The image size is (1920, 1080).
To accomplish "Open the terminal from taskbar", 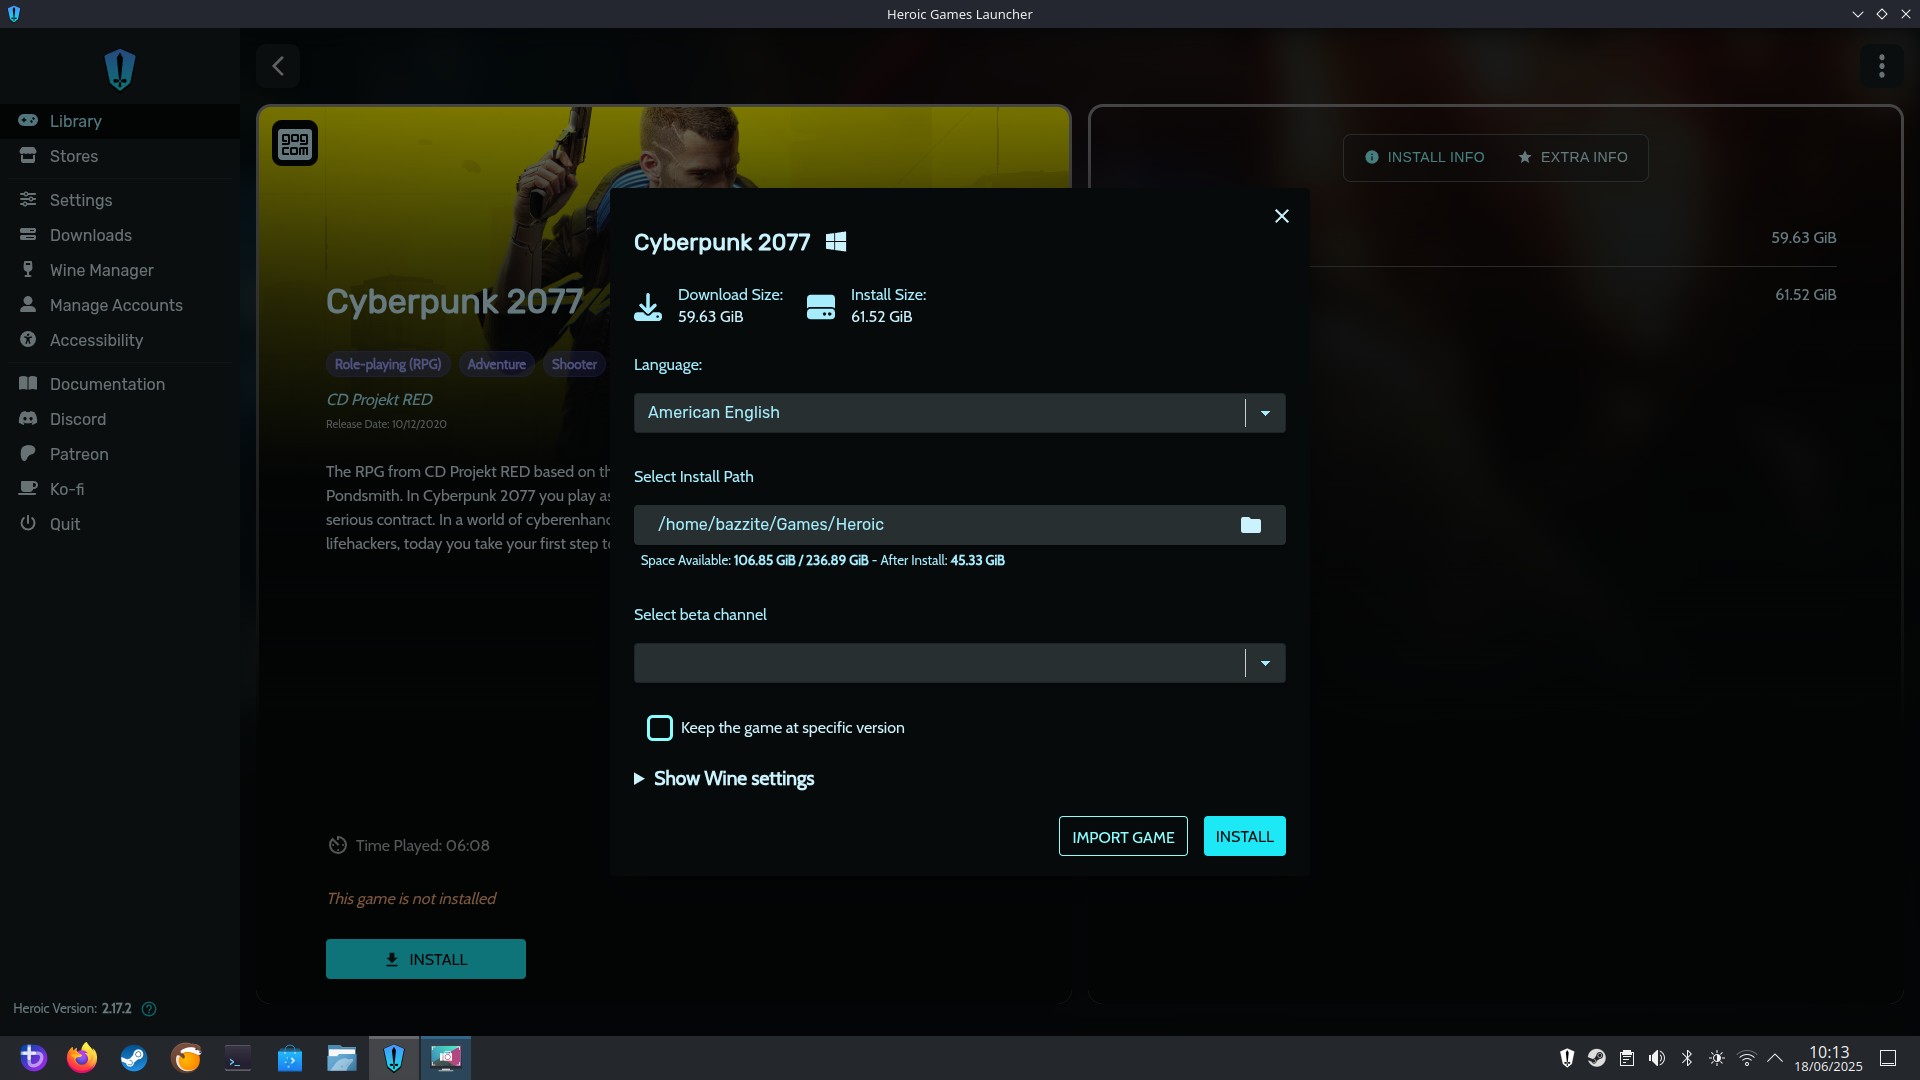I will 238,1058.
